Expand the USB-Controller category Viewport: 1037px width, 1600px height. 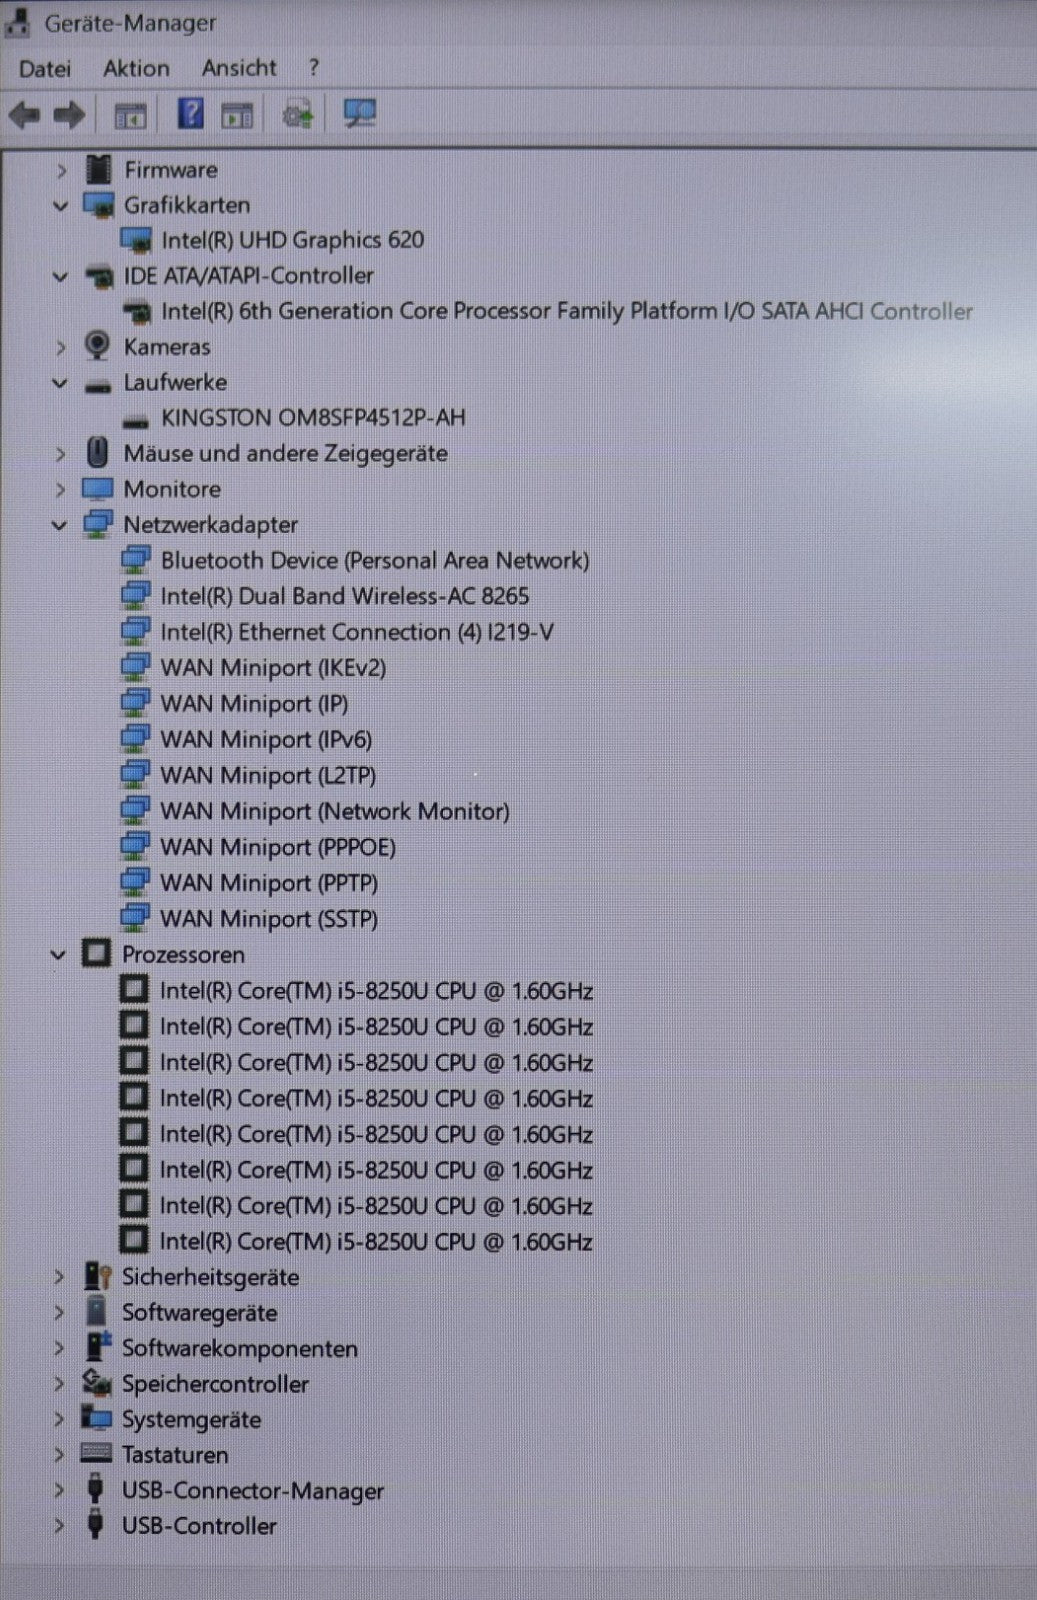point(59,1526)
